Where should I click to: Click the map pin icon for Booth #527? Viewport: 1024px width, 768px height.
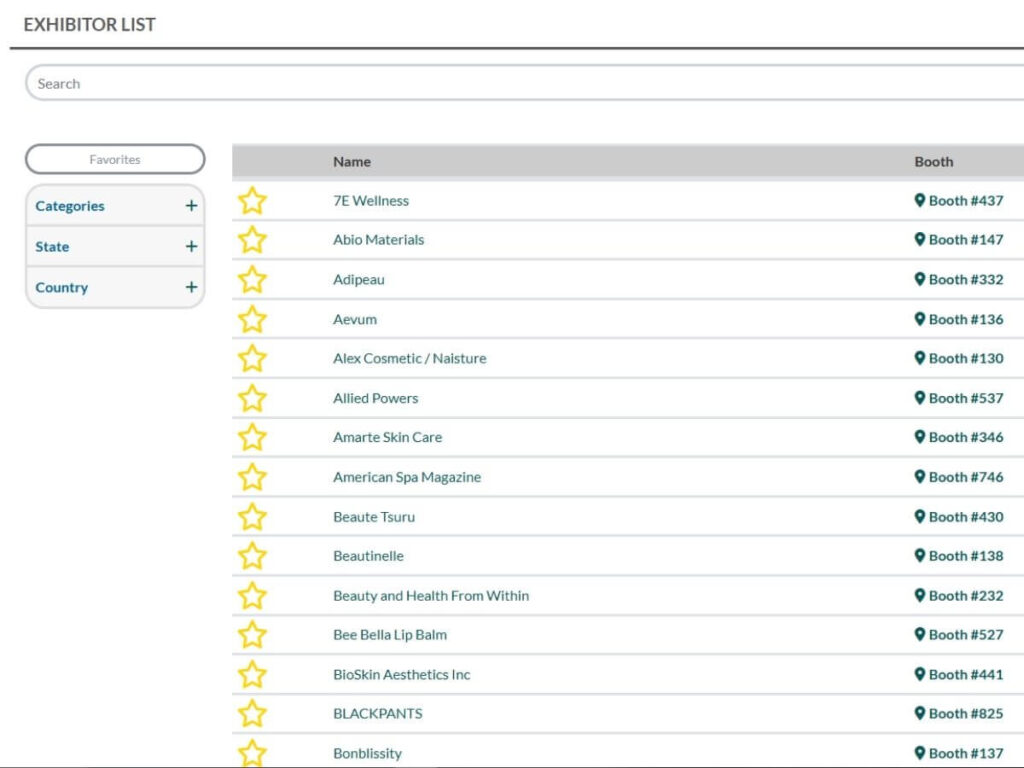coord(920,635)
